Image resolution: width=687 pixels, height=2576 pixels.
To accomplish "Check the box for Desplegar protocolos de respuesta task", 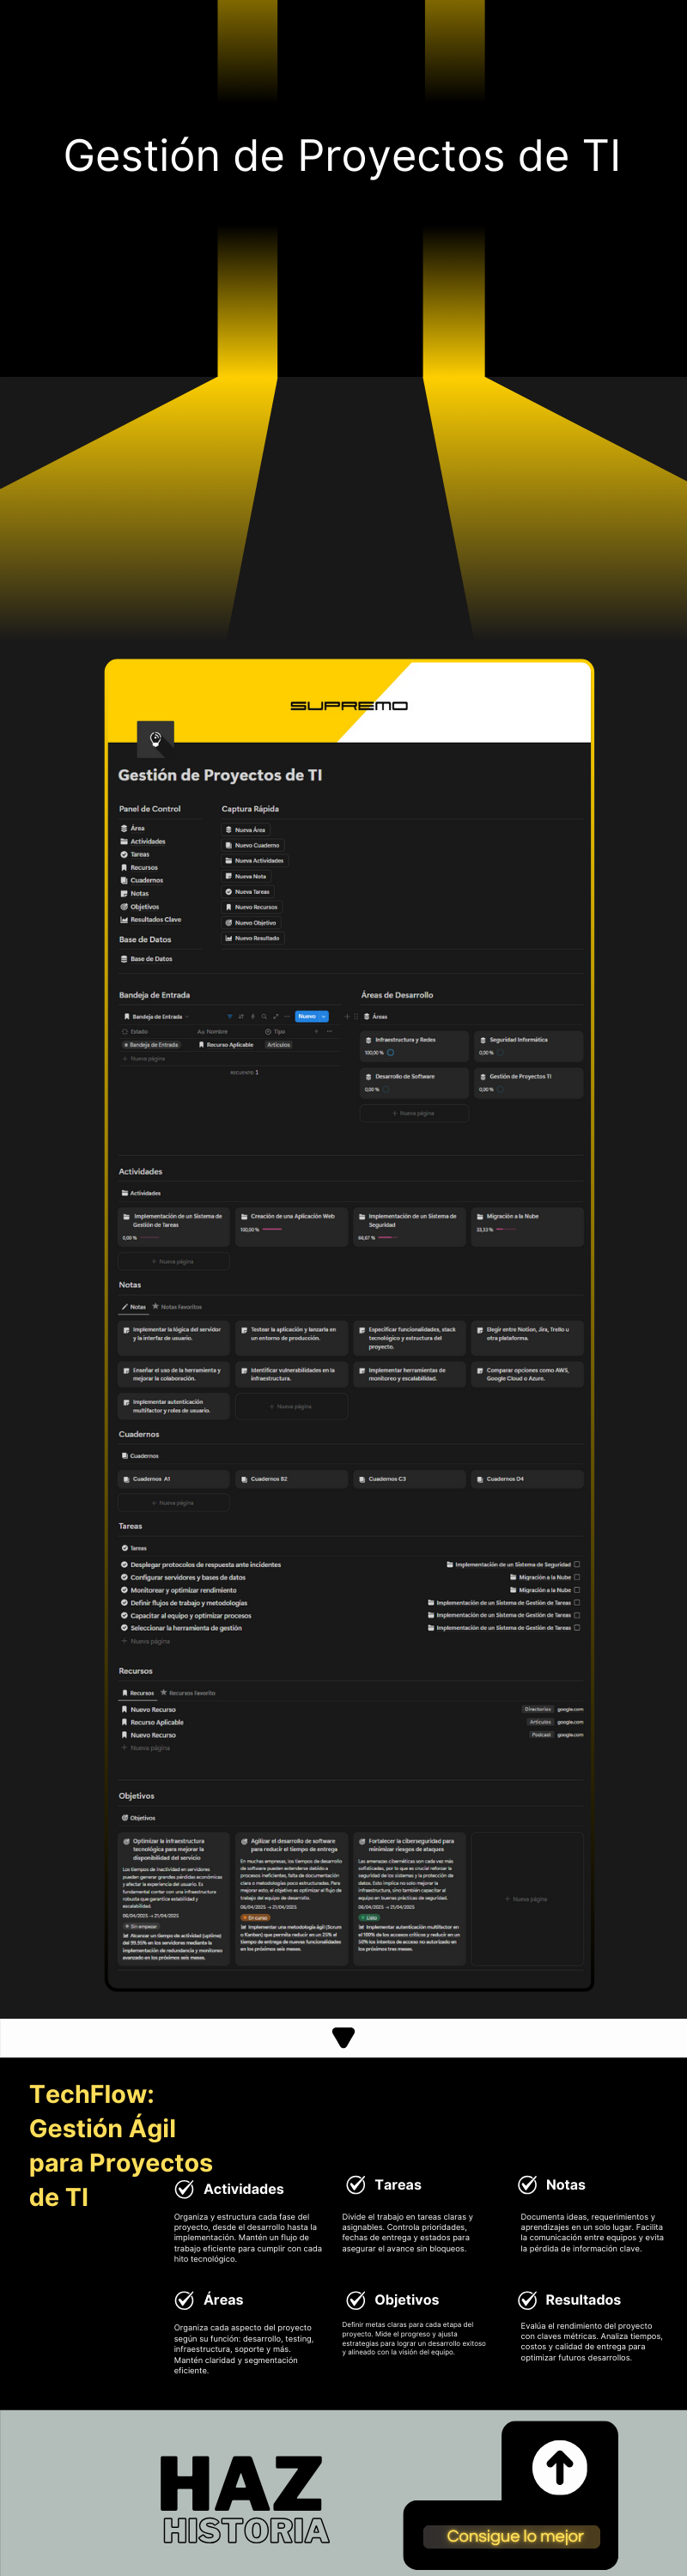I will pos(576,1564).
